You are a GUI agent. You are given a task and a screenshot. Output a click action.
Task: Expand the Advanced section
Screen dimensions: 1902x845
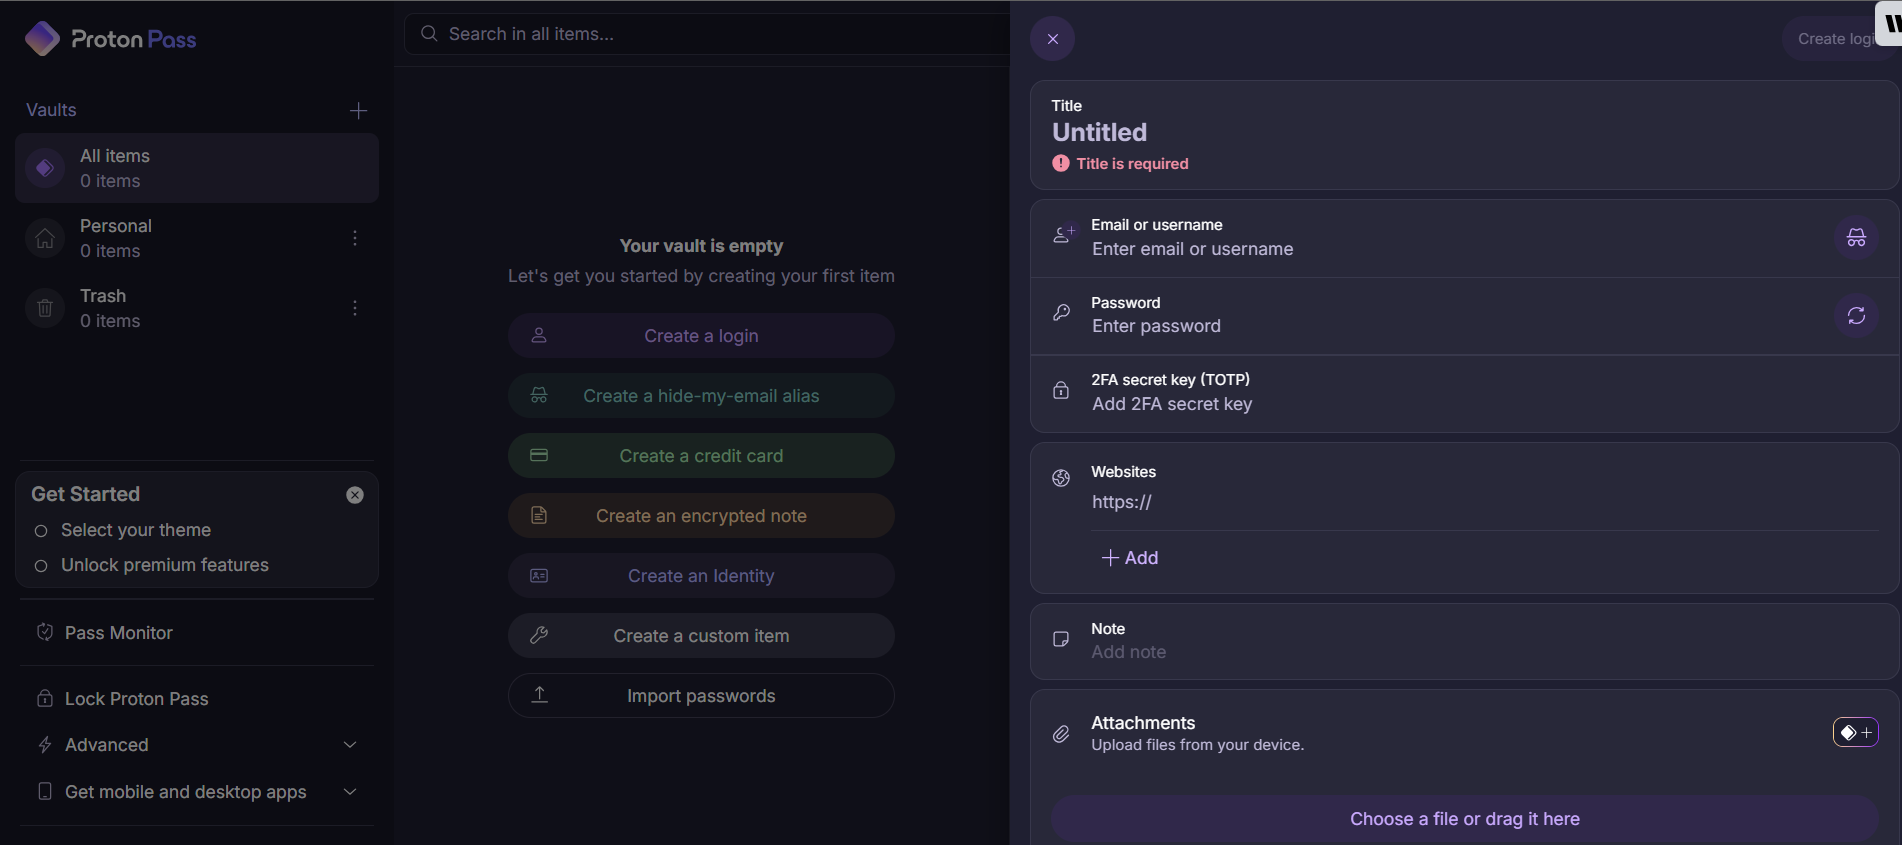(349, 745)
